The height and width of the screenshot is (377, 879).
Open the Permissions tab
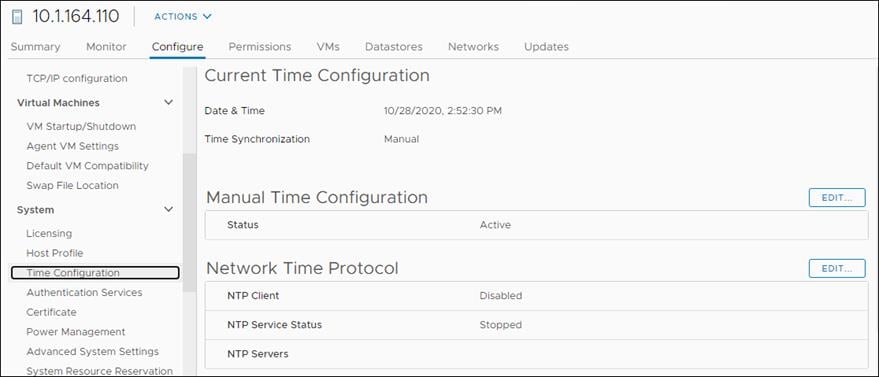pos(260,46)
